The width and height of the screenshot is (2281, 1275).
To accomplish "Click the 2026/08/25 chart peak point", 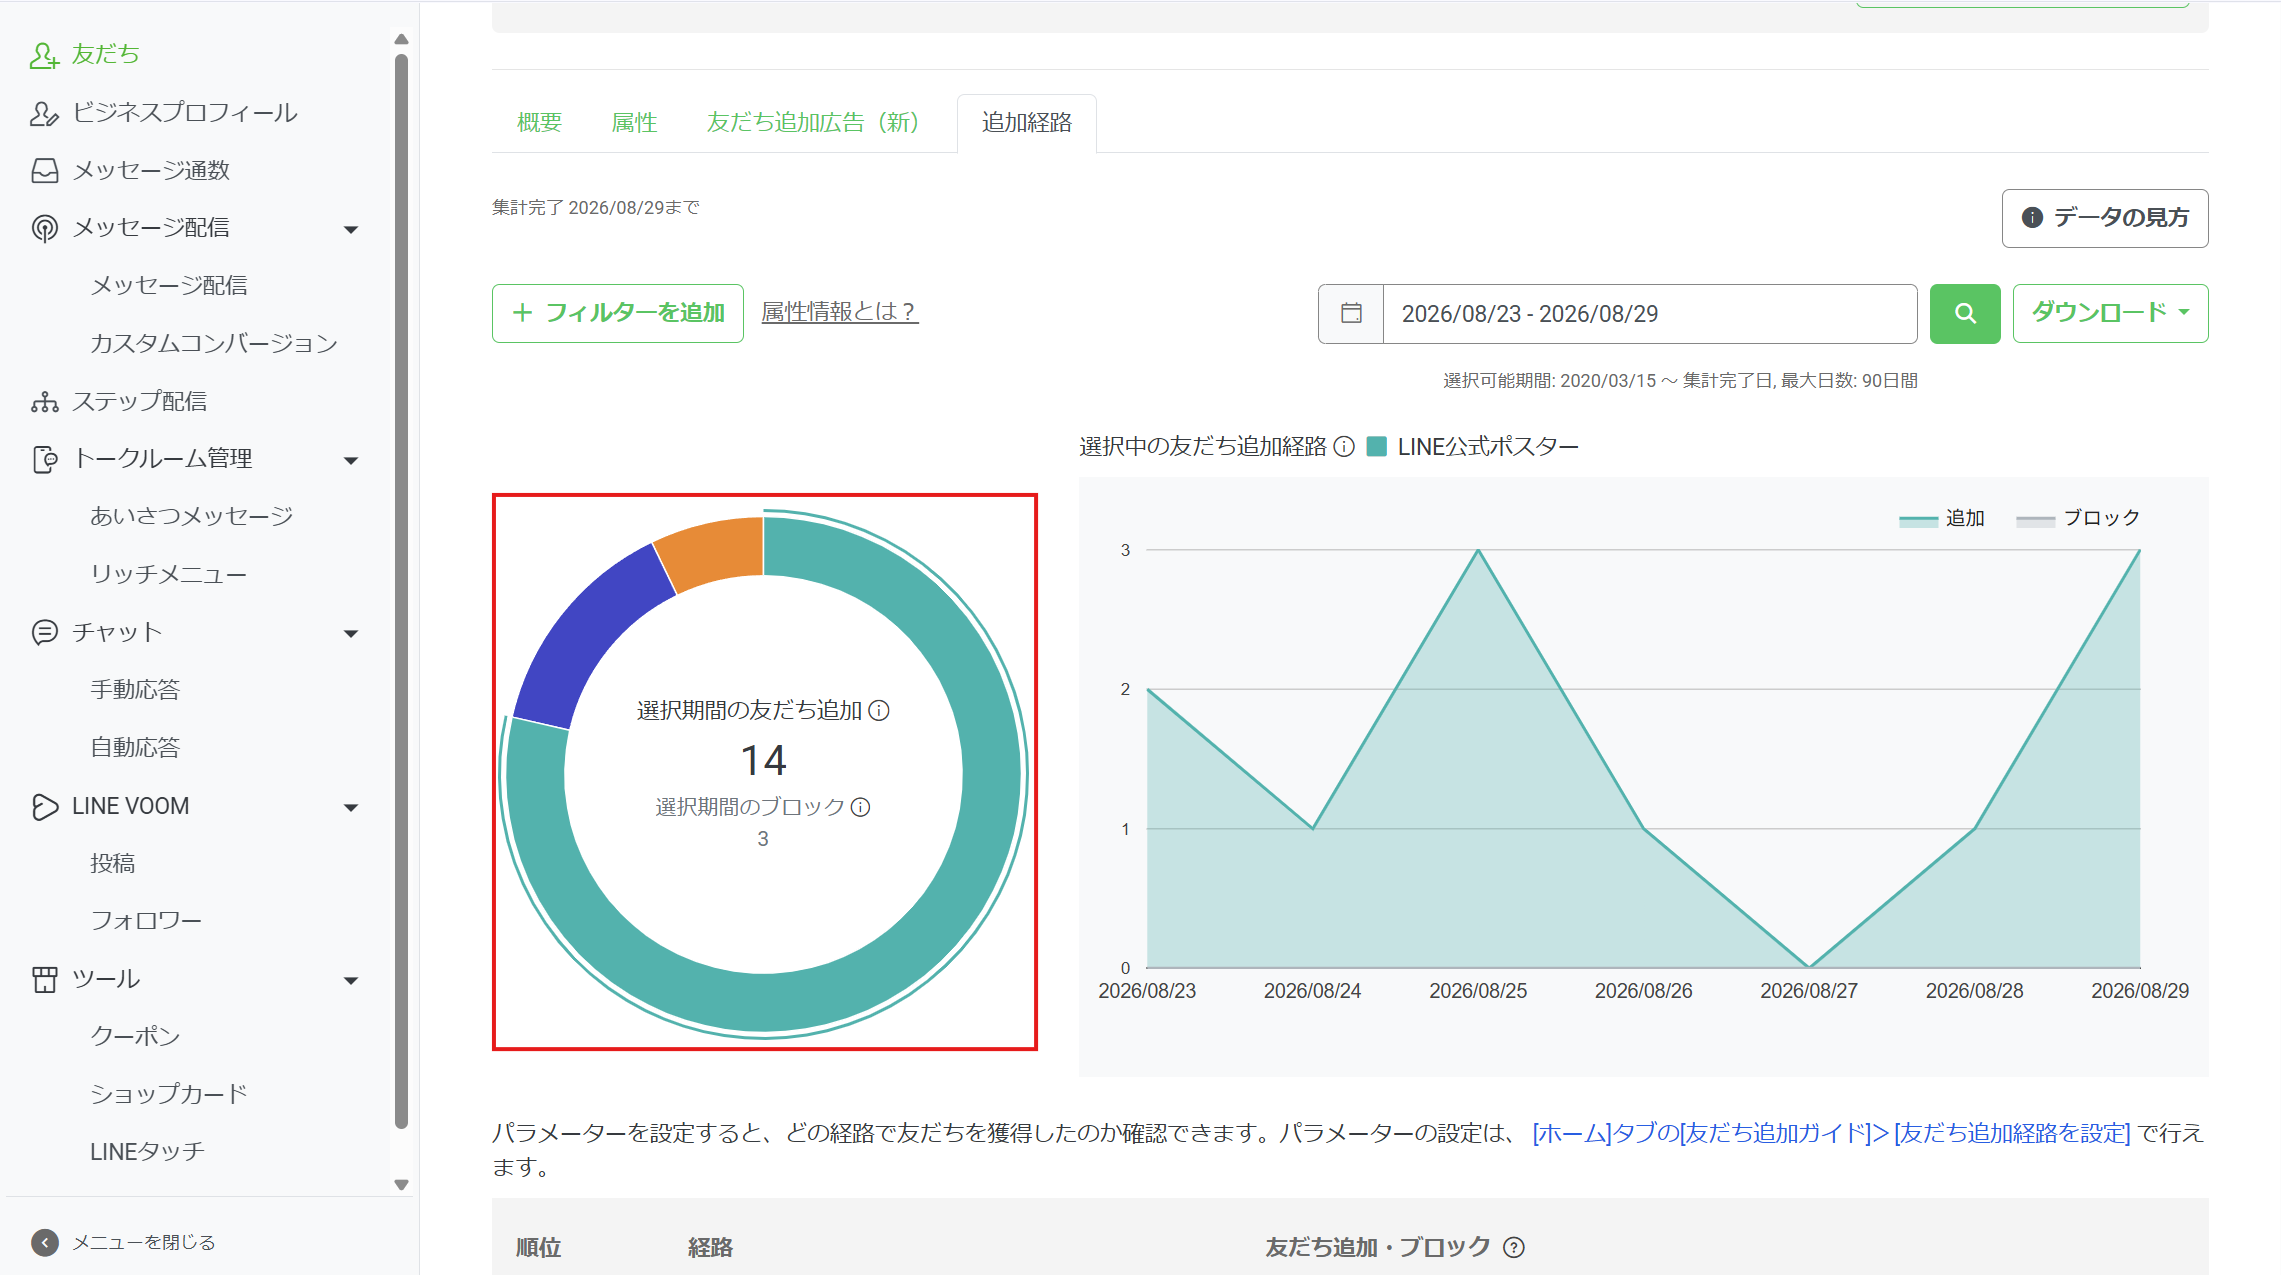I will coord(1478,550).
